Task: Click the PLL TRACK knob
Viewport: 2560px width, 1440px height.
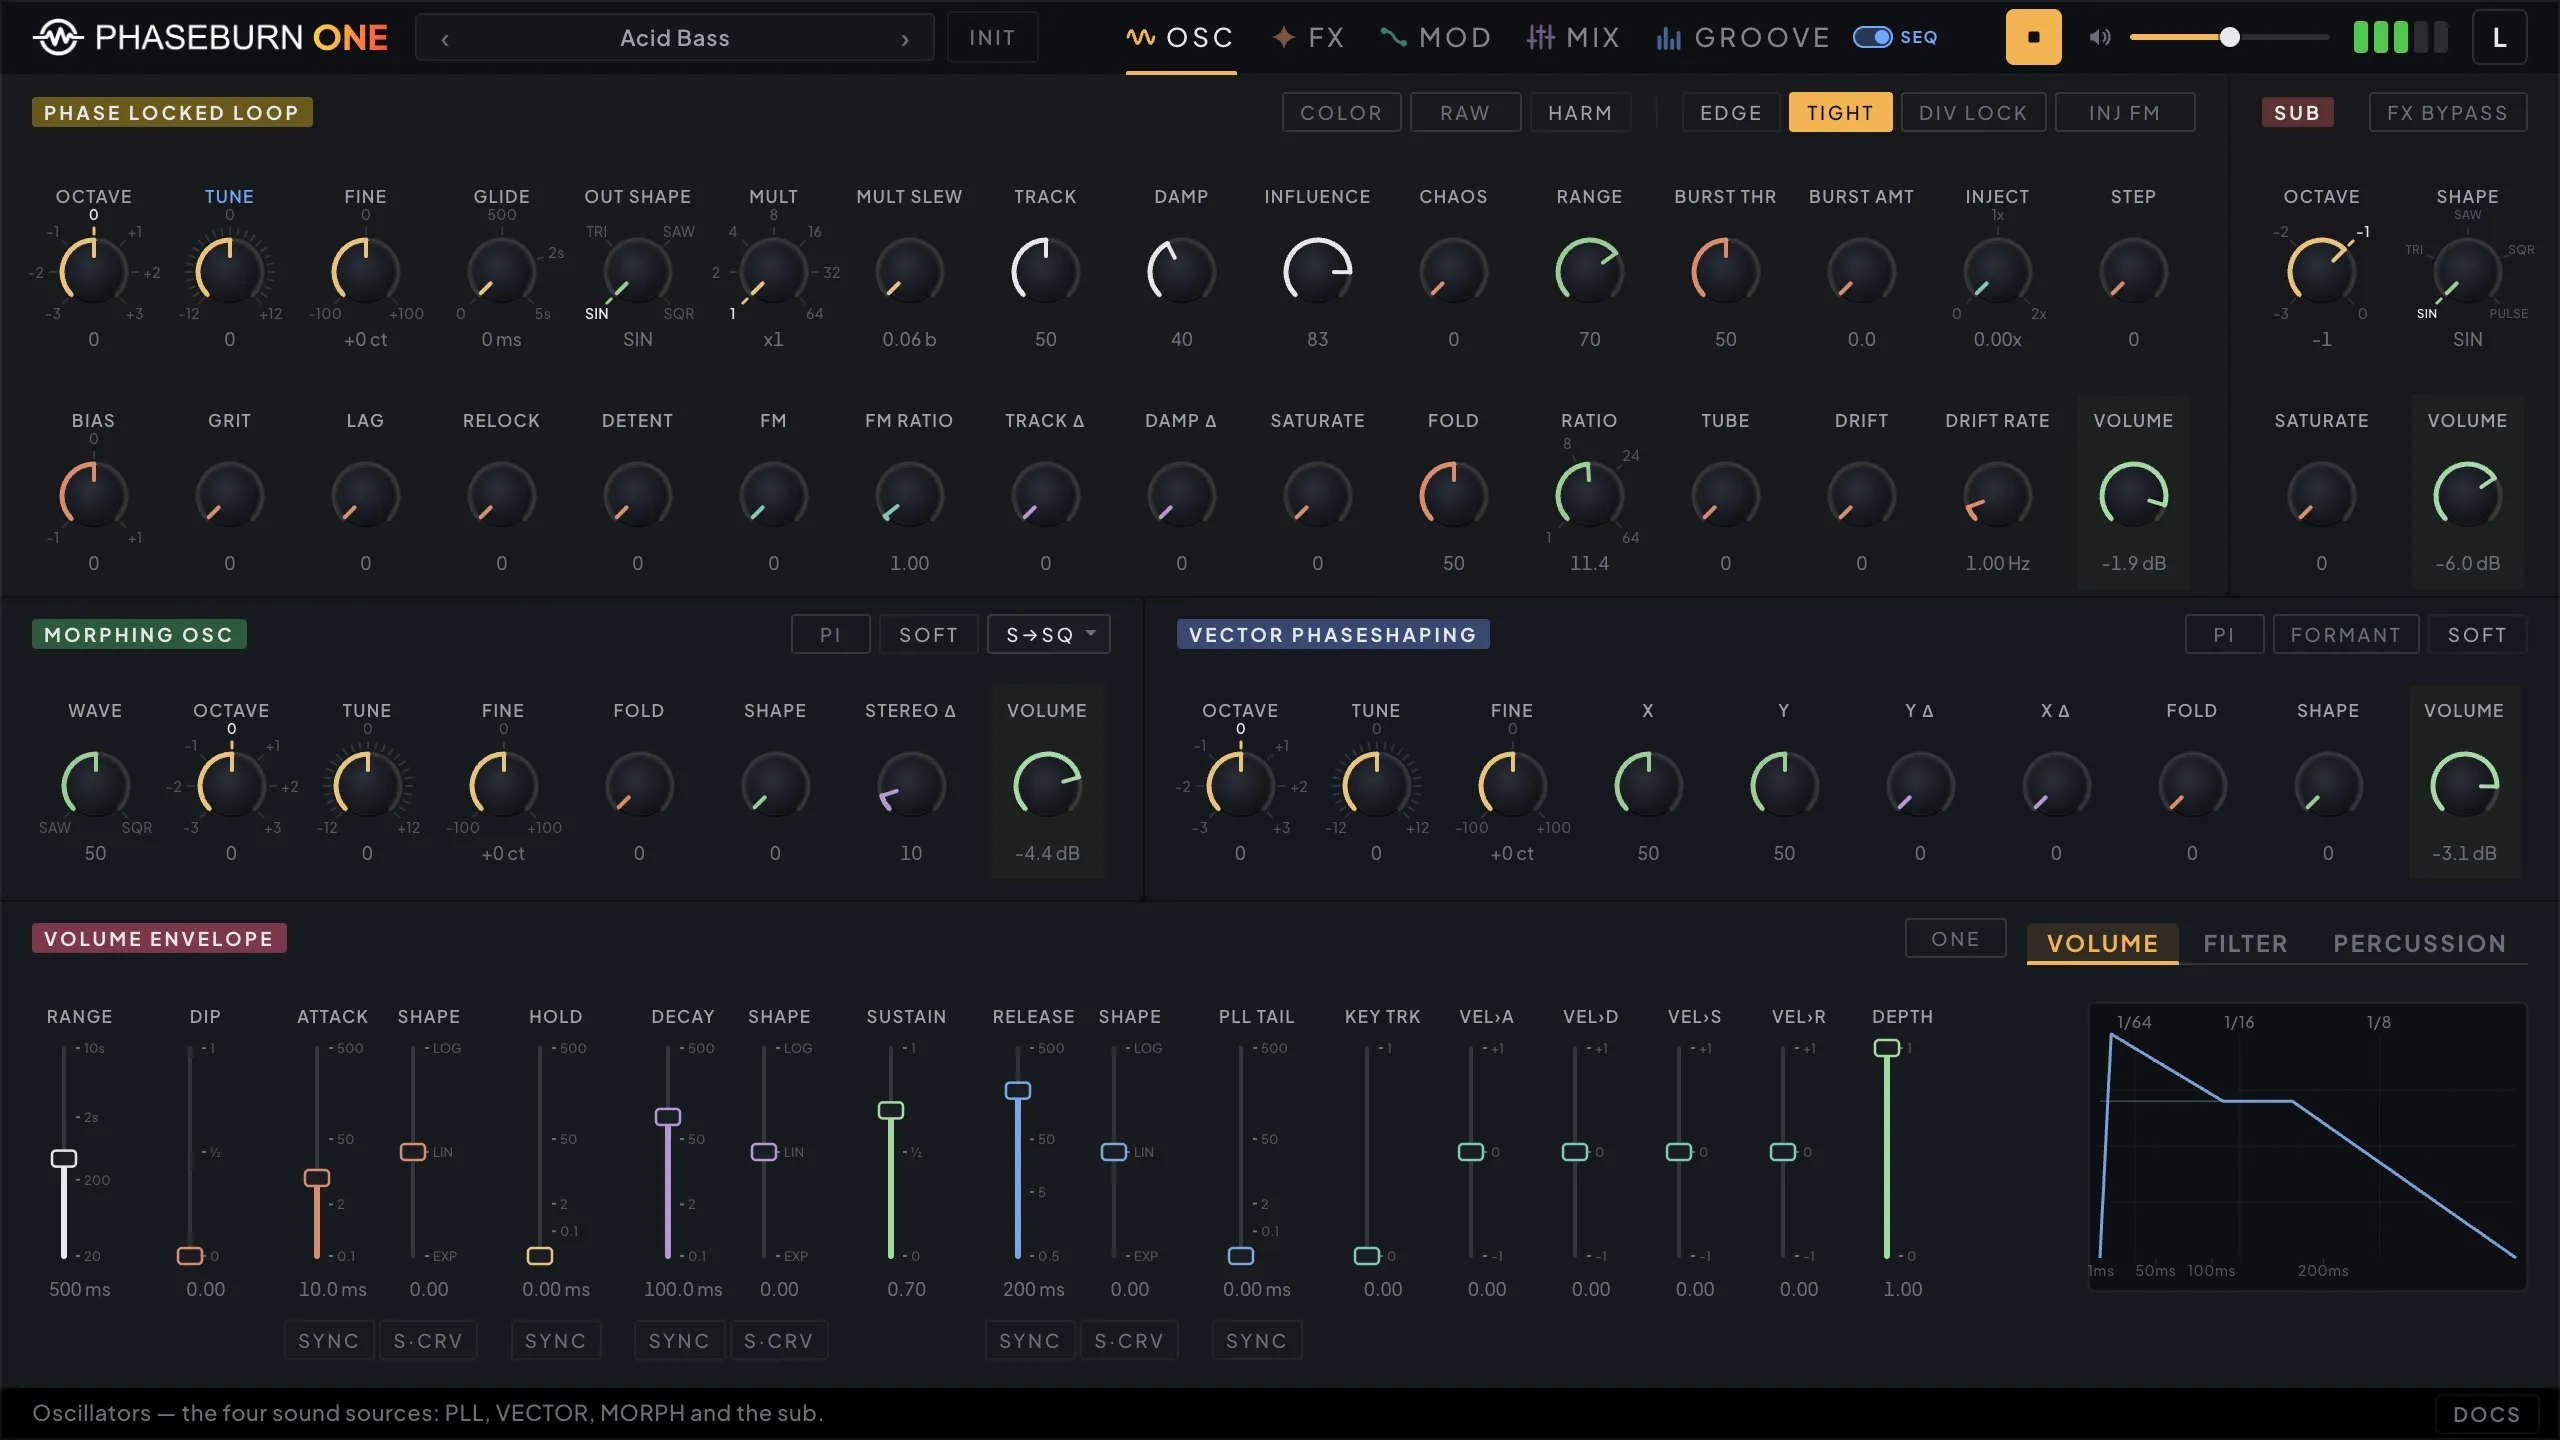Action: (1045, 271)
